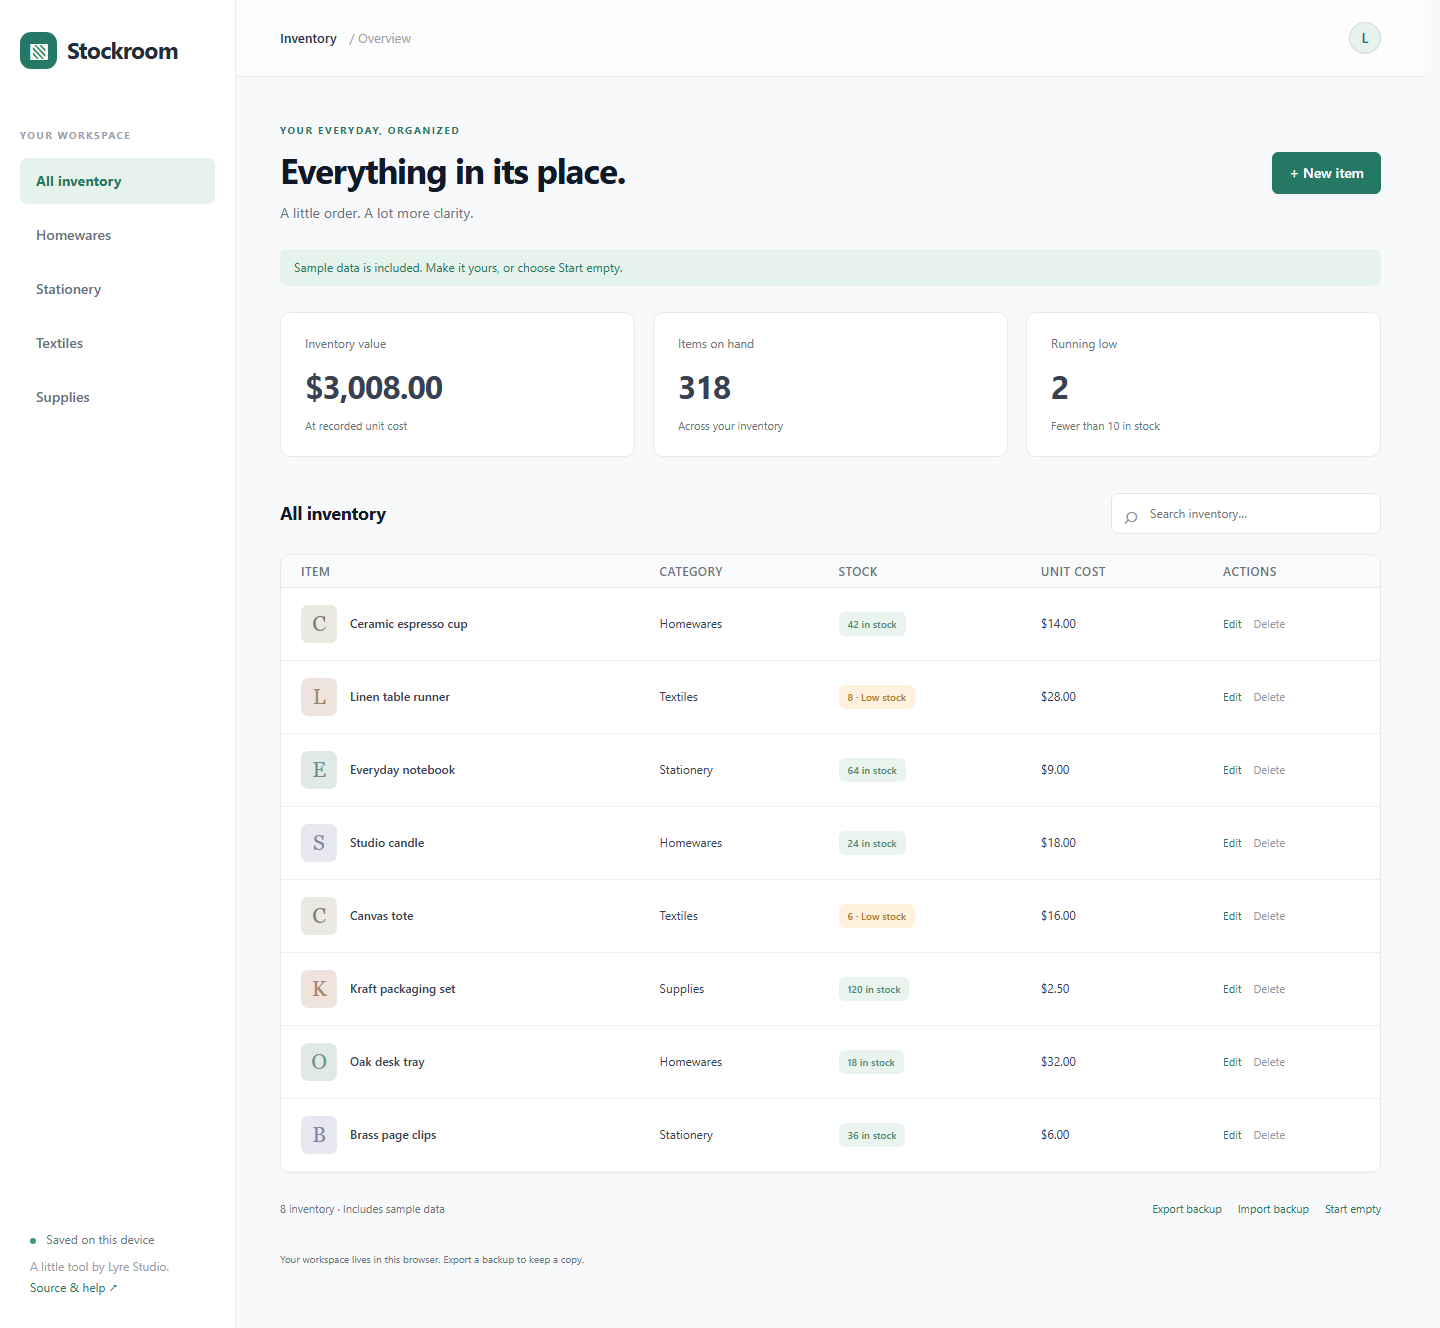The height and width of the screenshot is (1328, 1440).
Task: Click the STOCK column header
Action: [x=857, y=572]
